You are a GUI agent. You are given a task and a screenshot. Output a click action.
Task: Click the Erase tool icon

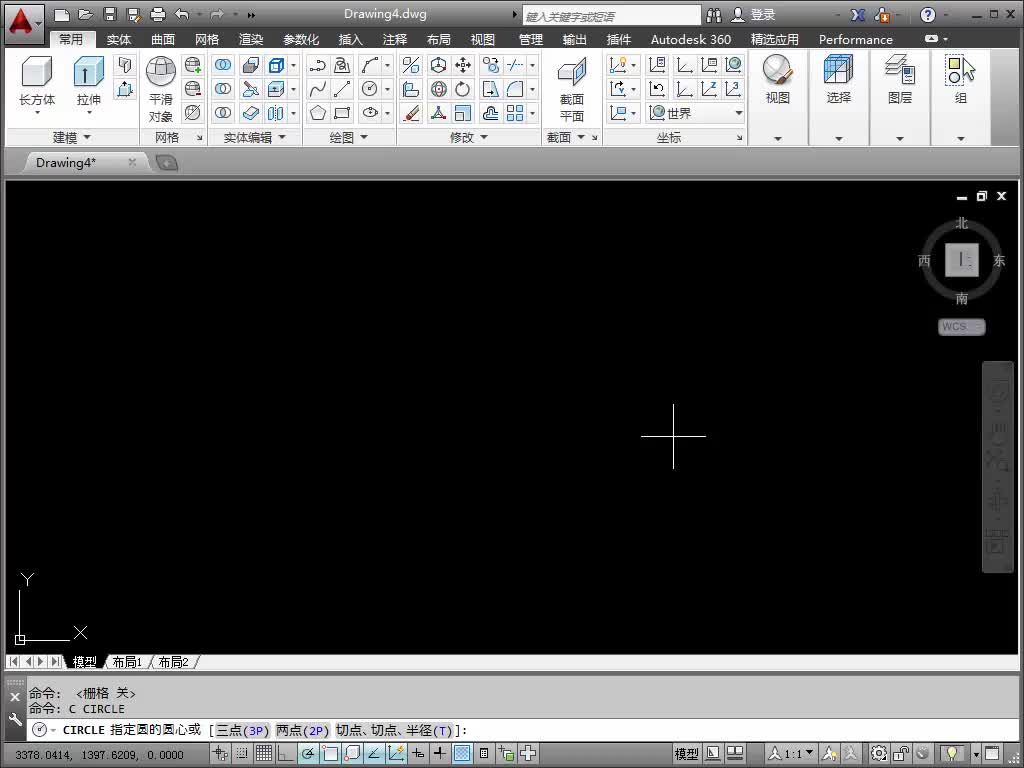point(411,113)
